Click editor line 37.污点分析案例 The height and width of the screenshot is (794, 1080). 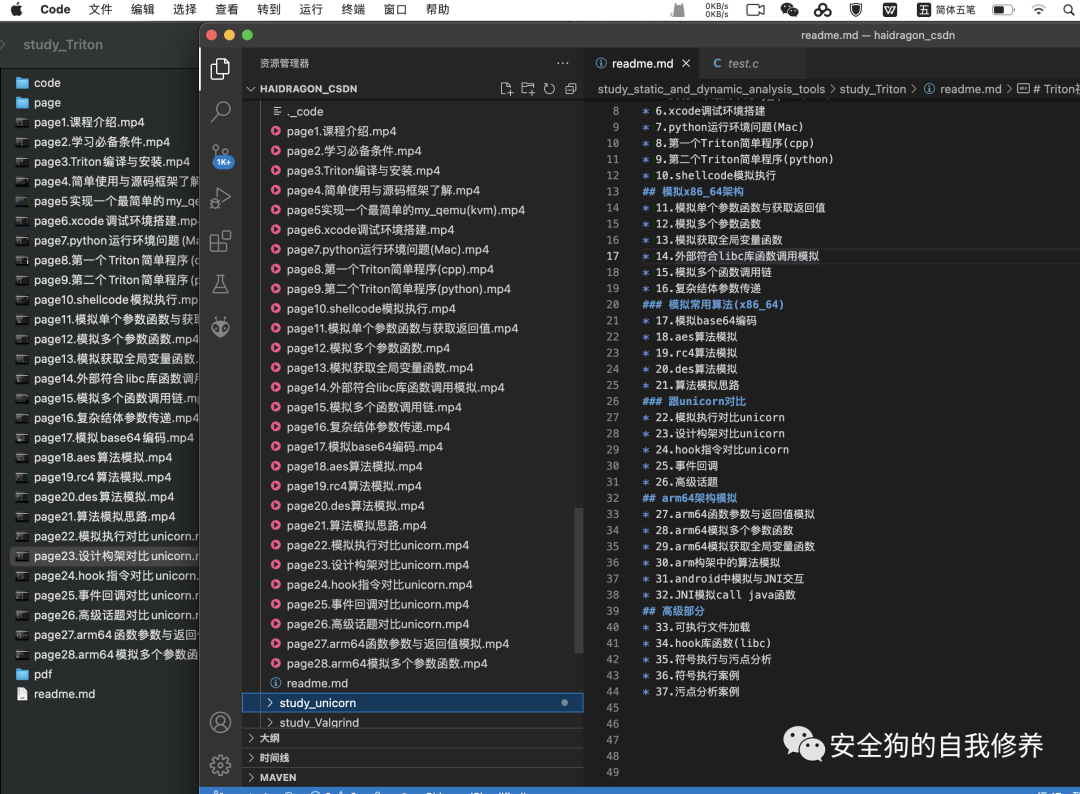point(696,691)
